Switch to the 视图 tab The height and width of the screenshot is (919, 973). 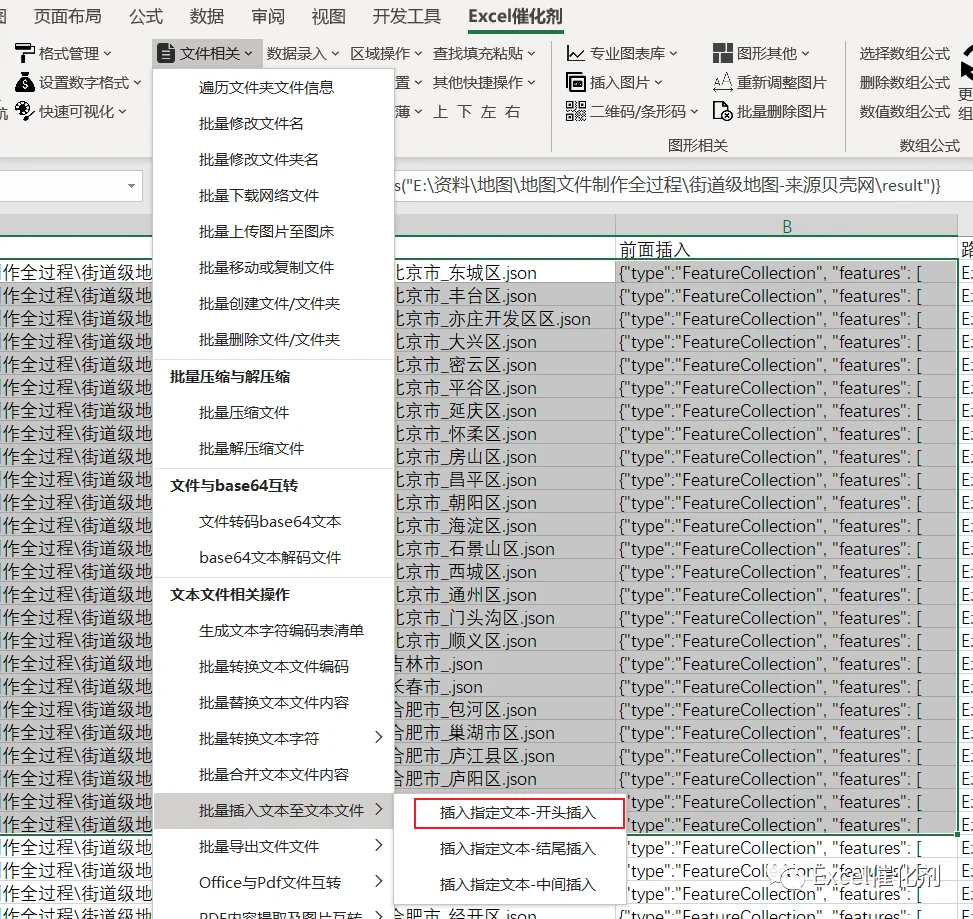(328, 16)
